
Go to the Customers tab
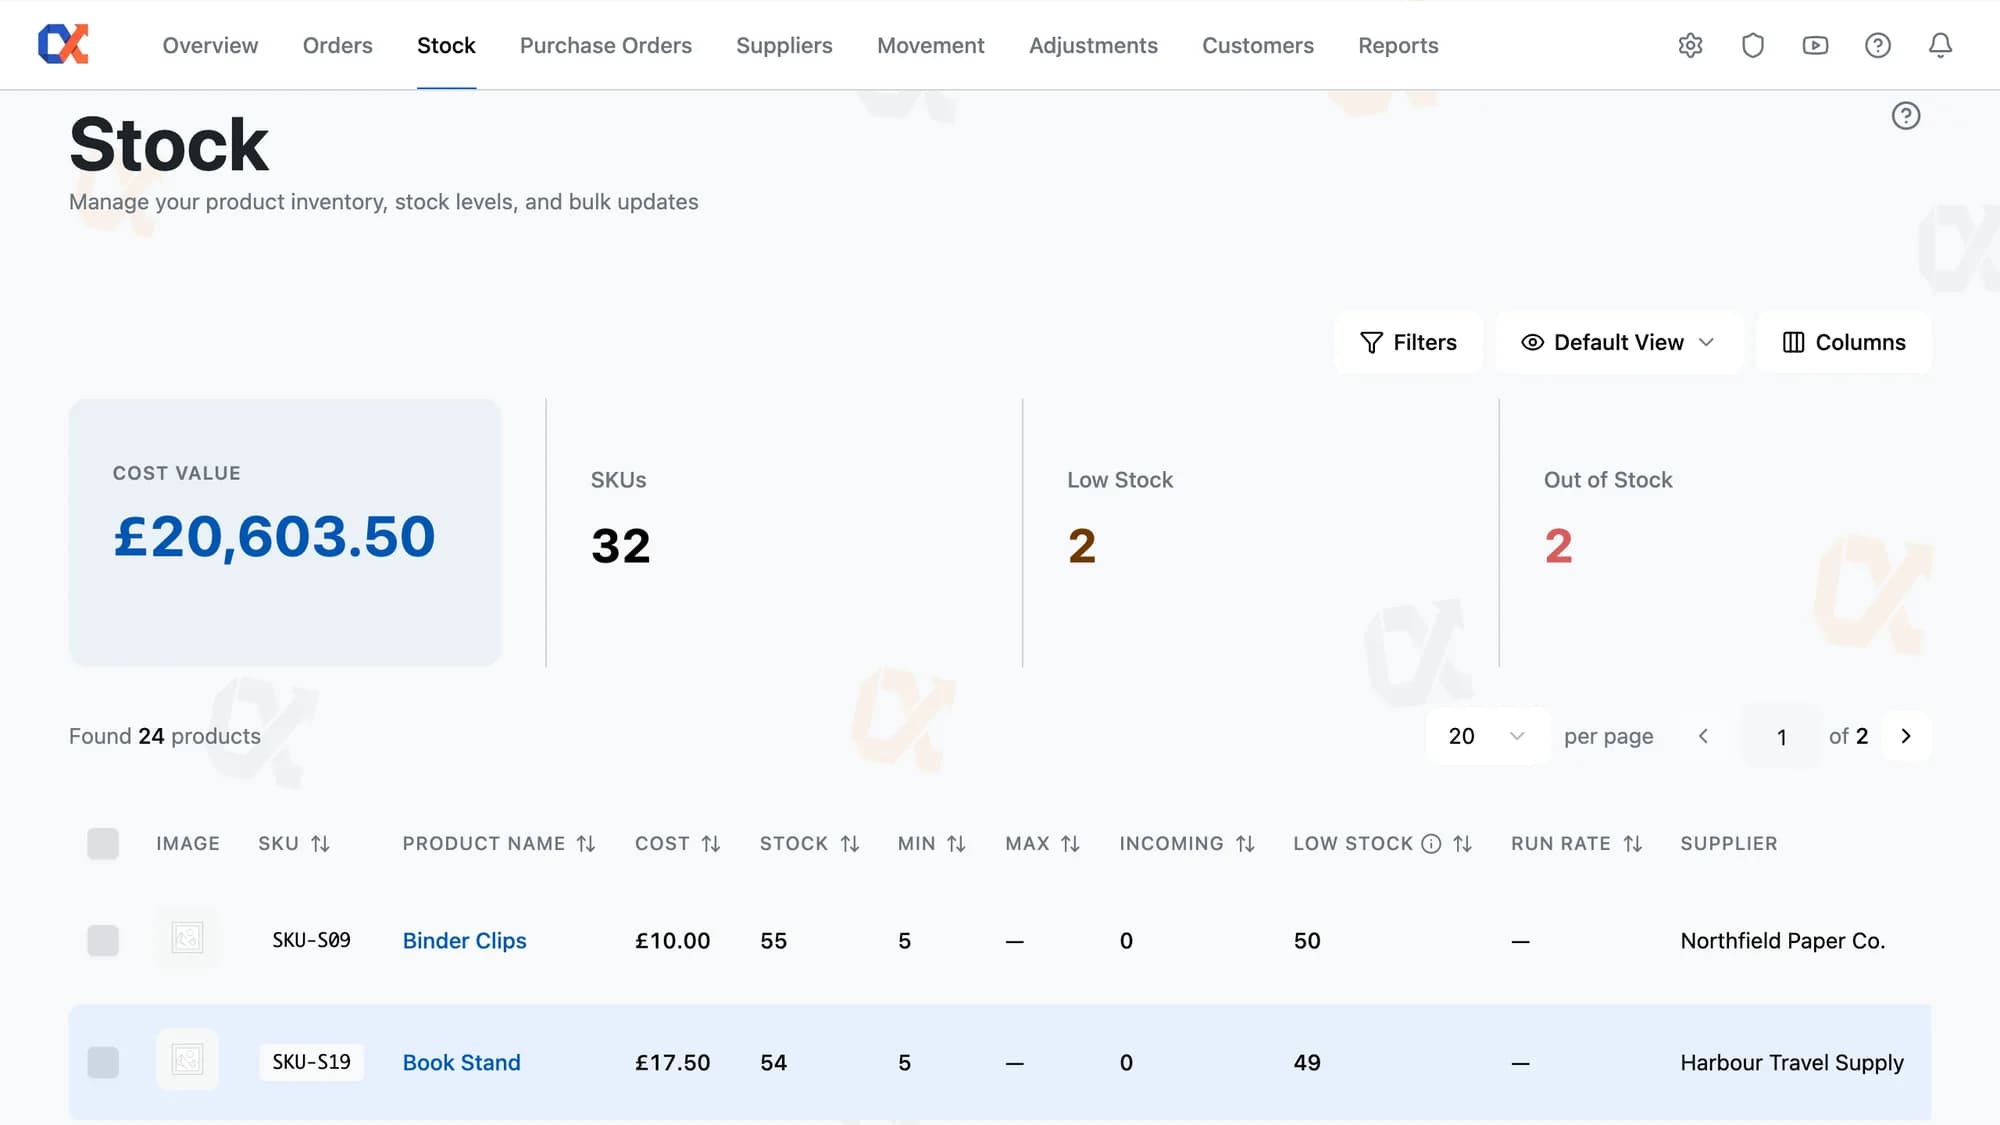(x=1258, y=45)
